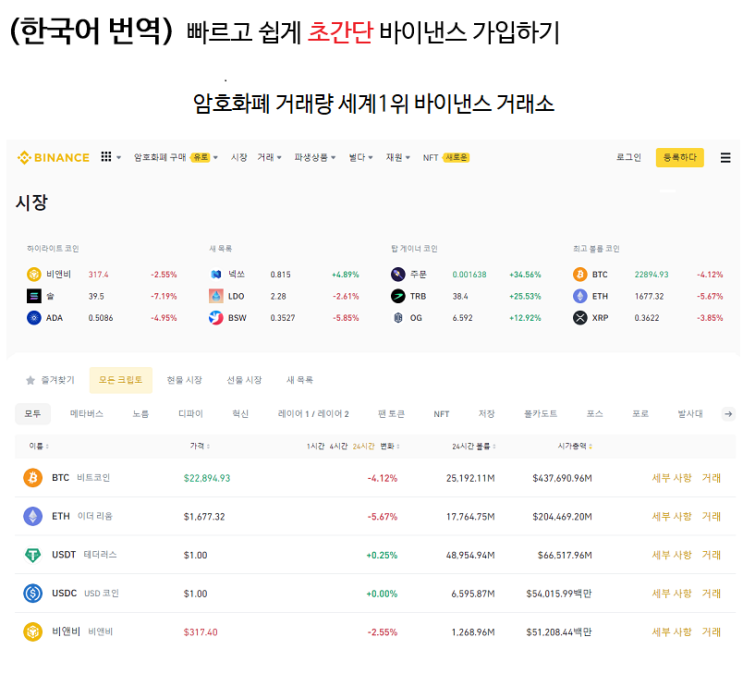Click the ETH icon in top volume coins
Viewport: 743px width, 674px height.
tap(580, 296)
